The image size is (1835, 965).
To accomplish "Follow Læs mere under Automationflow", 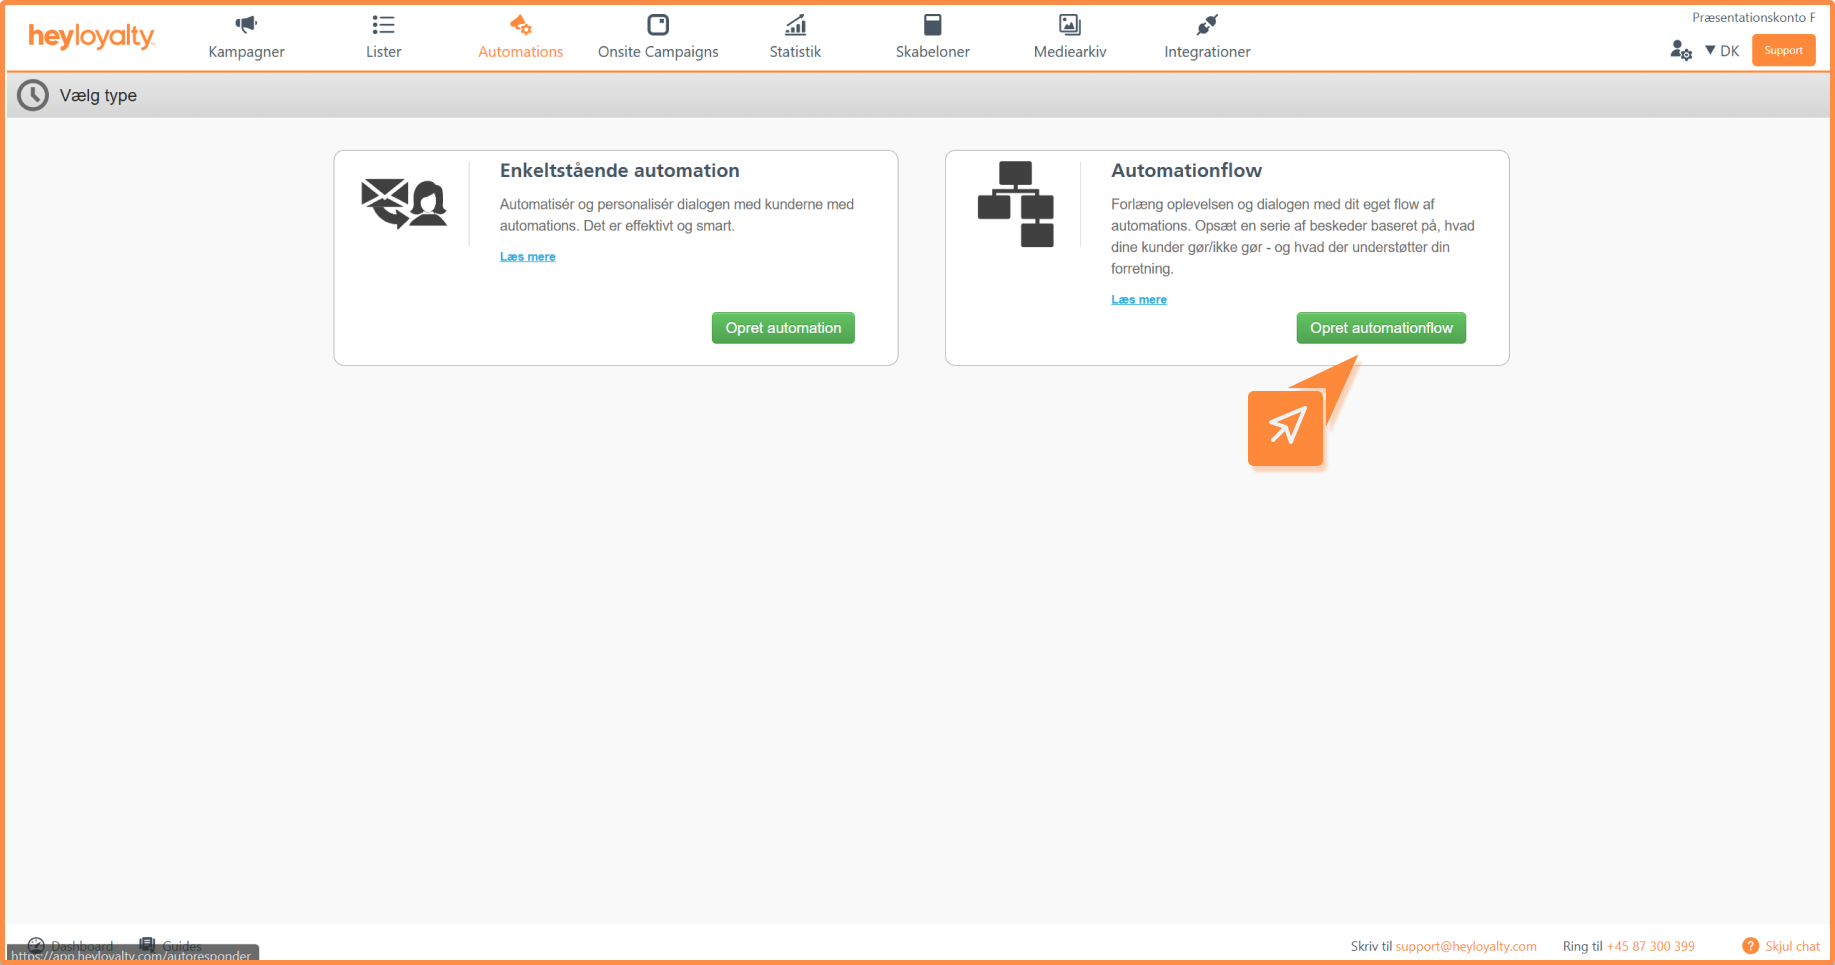I will 1138,300.
